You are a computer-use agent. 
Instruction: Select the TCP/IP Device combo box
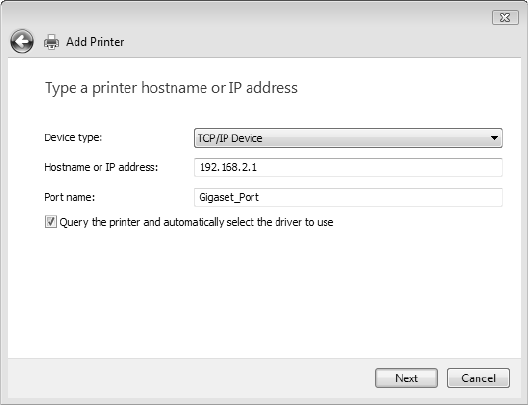(348, 138)
